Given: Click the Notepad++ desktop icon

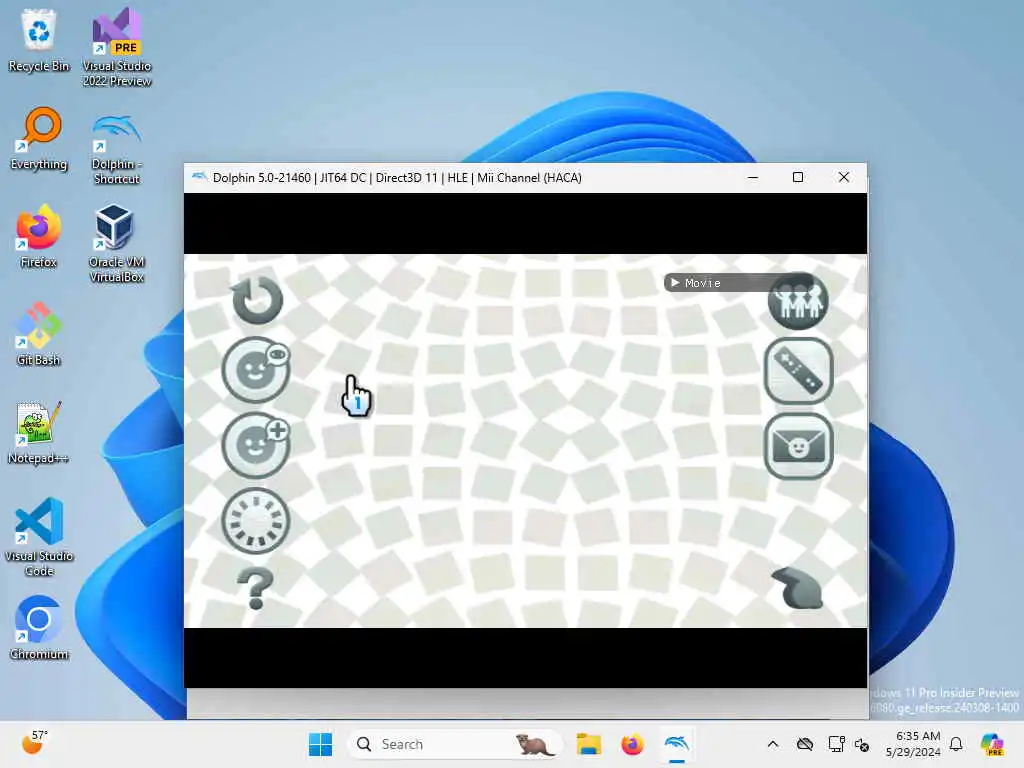Looking at the screenshot, I should tap(39, 432).
